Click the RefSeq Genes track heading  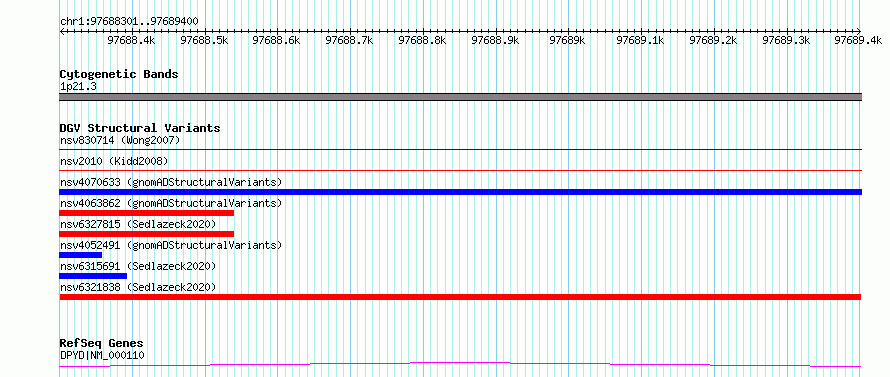[x=102, y=344]
